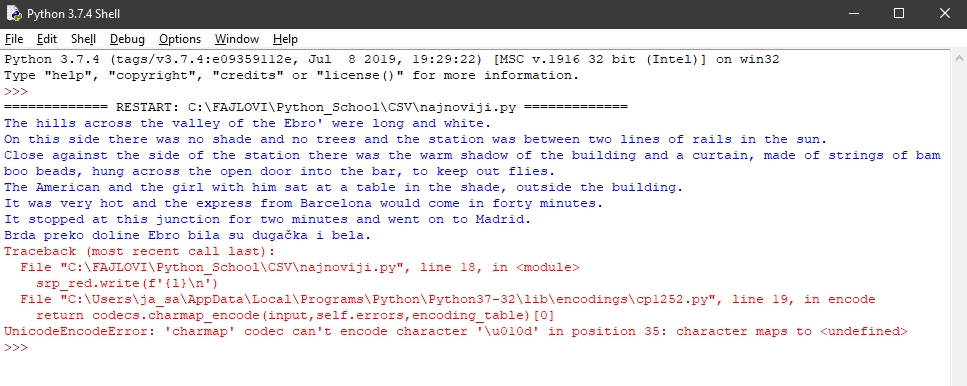Image resolution: width=967 pixels, height=386 pixels.
Task: Open the Window menu
Action: (x=237, y=39)
